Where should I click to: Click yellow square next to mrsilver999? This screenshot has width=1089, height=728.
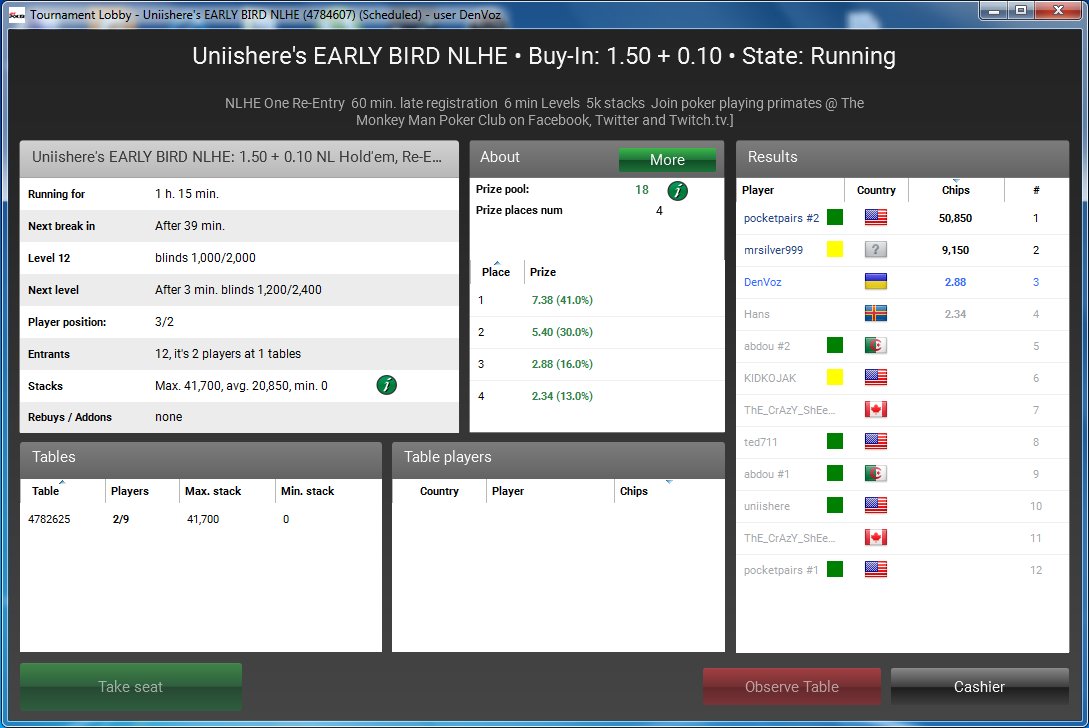click(835, 249)
